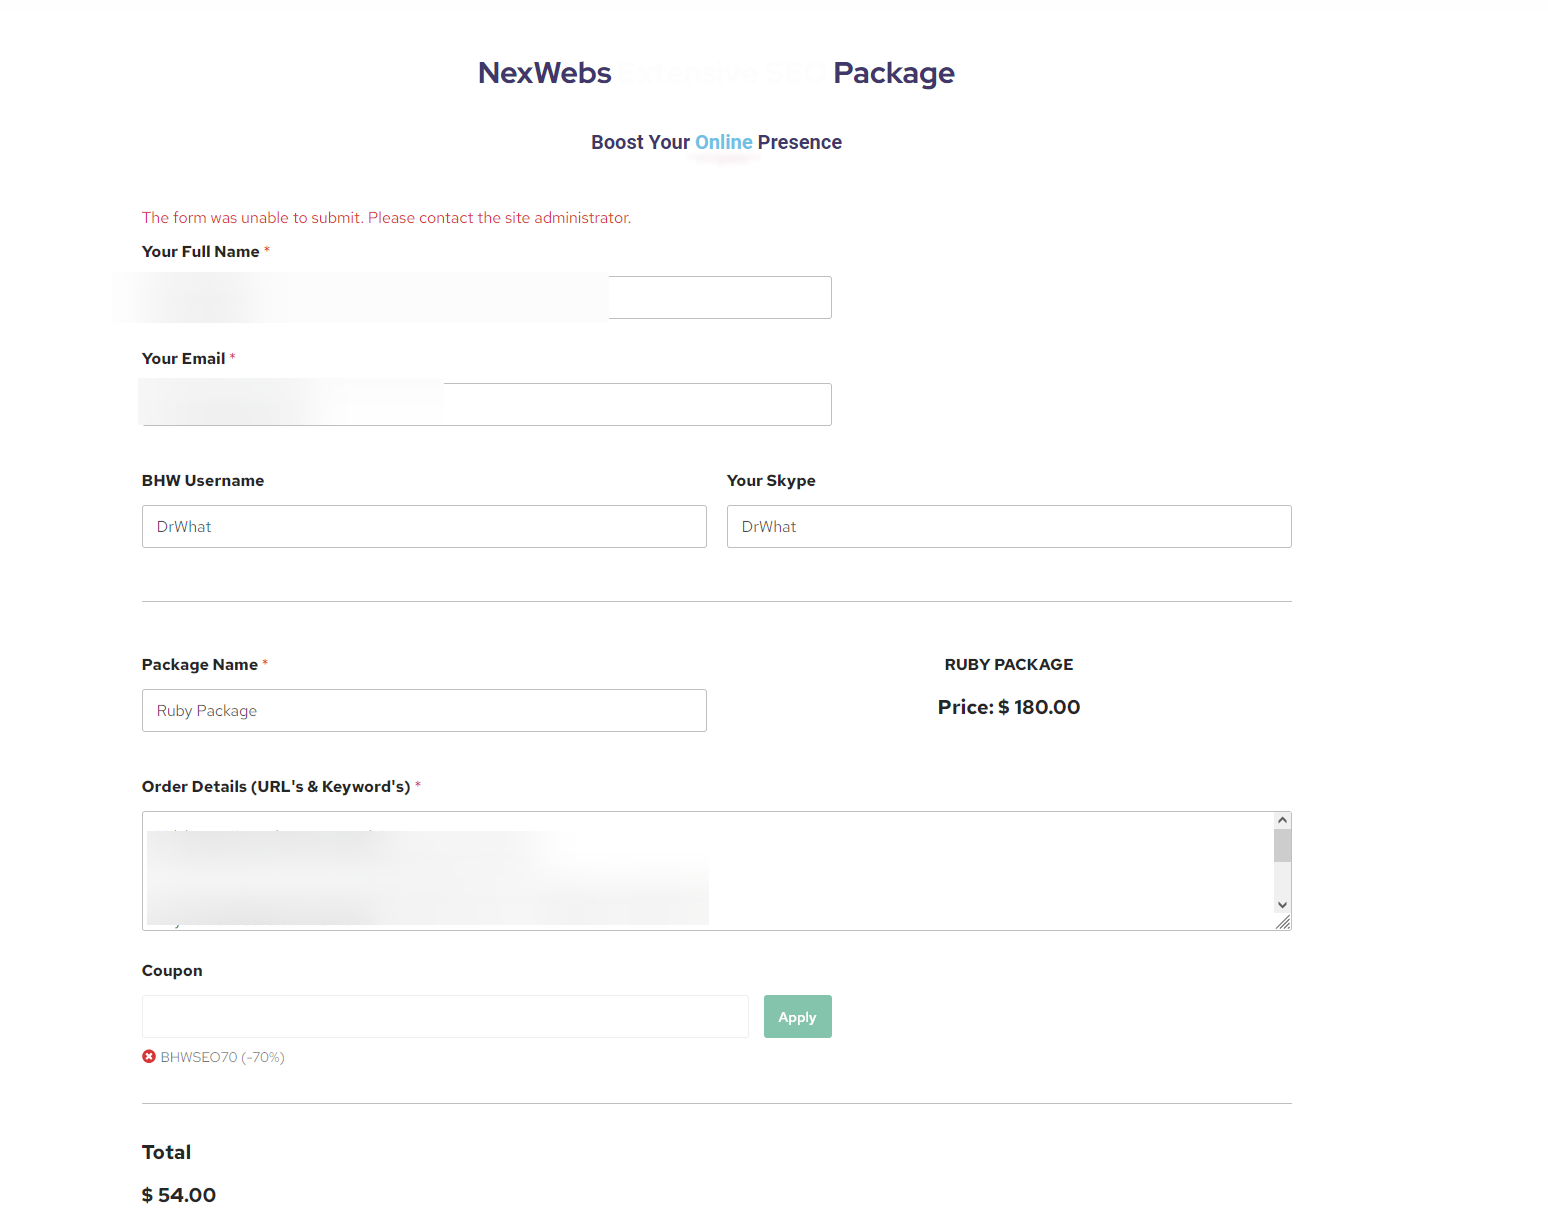This screenshot has height=1224, width=1548.
Task: Grab the Order Details scrollbar thumb
Action: pos(1283,845)
